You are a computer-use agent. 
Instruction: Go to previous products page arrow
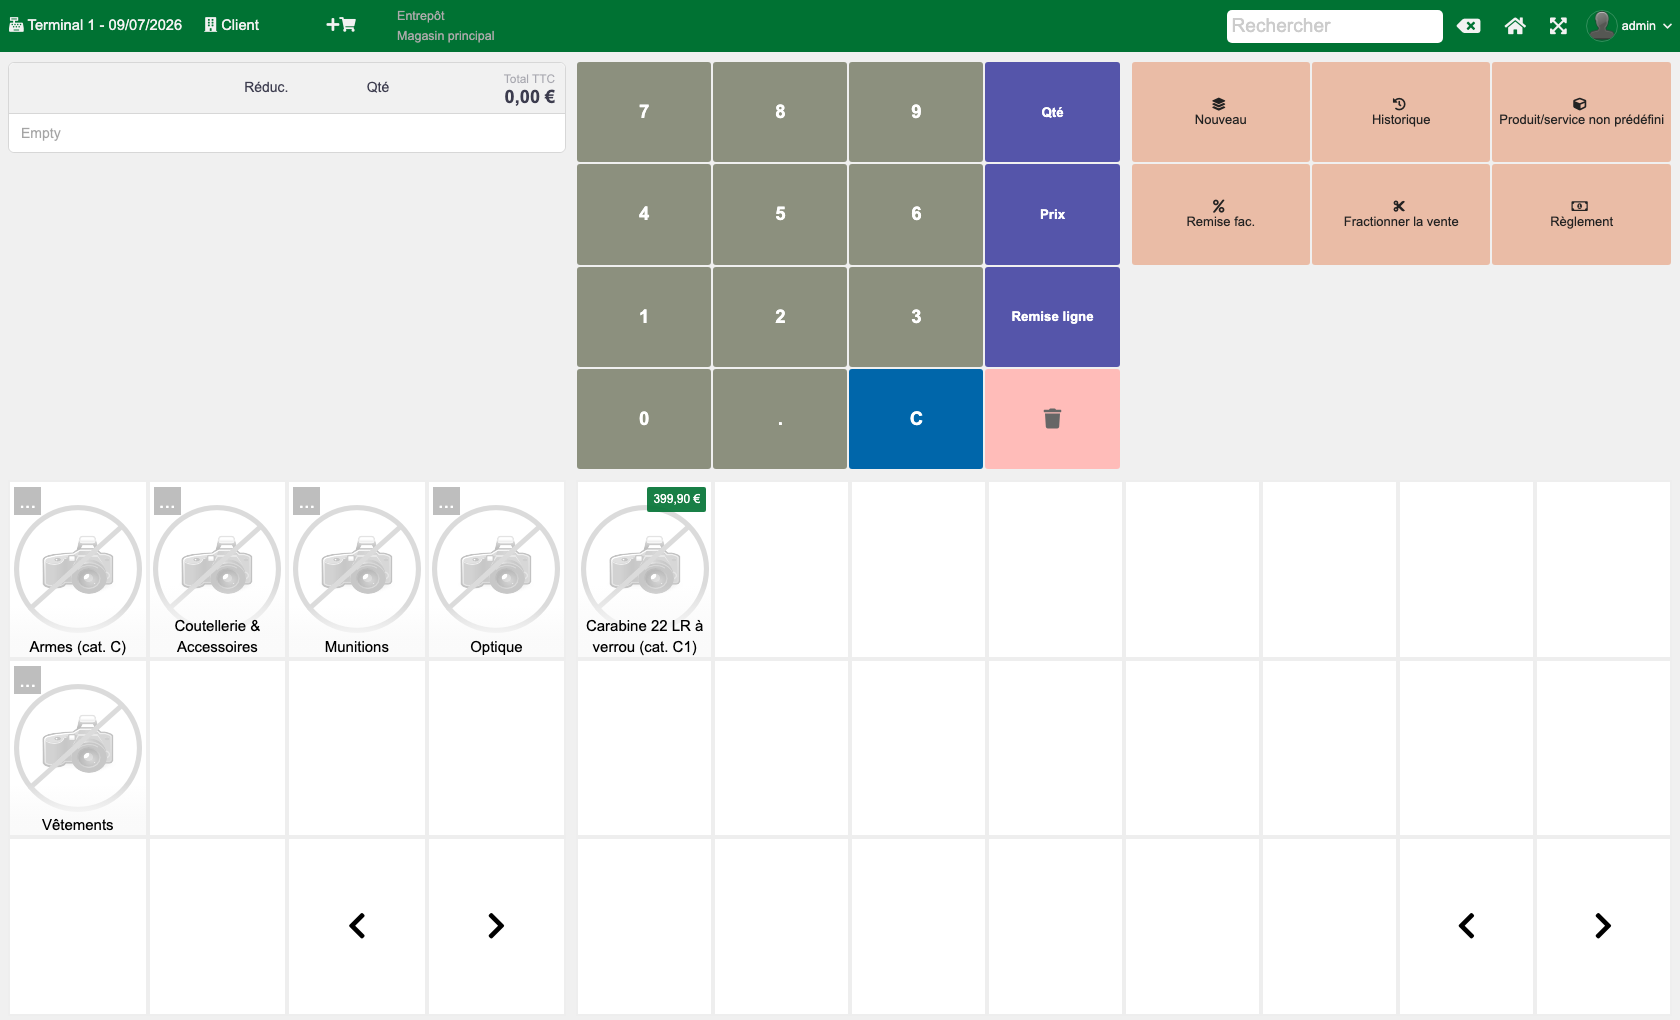click(x=1466, y=926)
